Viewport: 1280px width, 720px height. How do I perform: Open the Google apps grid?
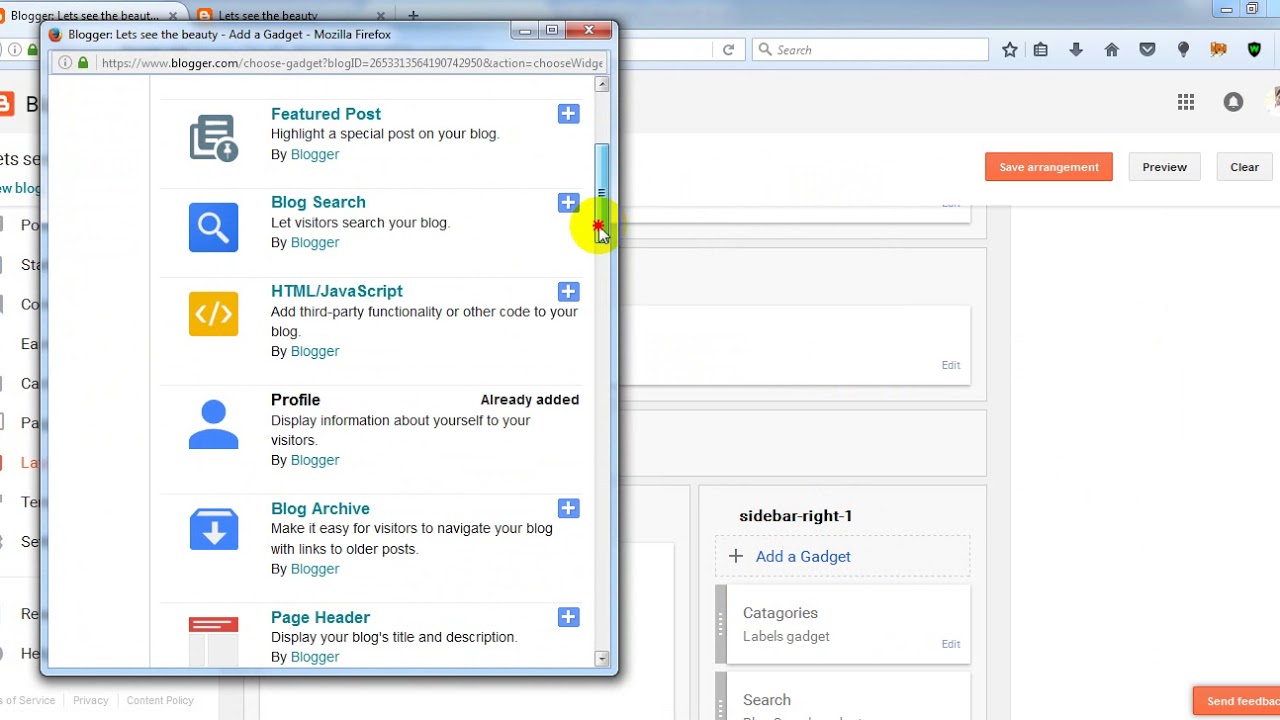[x=1186, y=102]
